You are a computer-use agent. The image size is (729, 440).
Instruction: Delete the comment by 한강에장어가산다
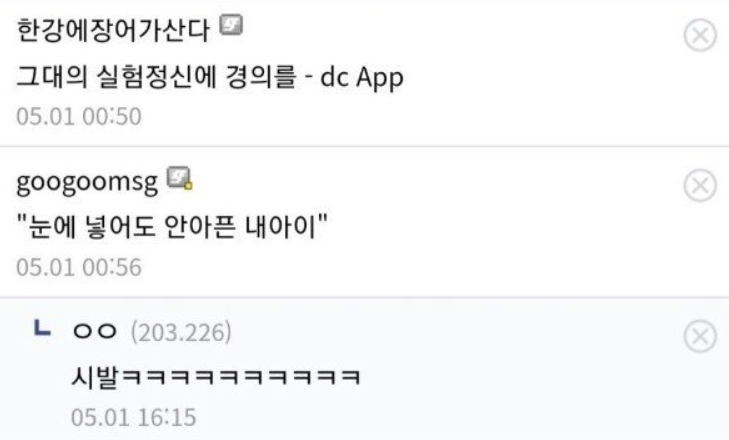click(x=700, y=35)
